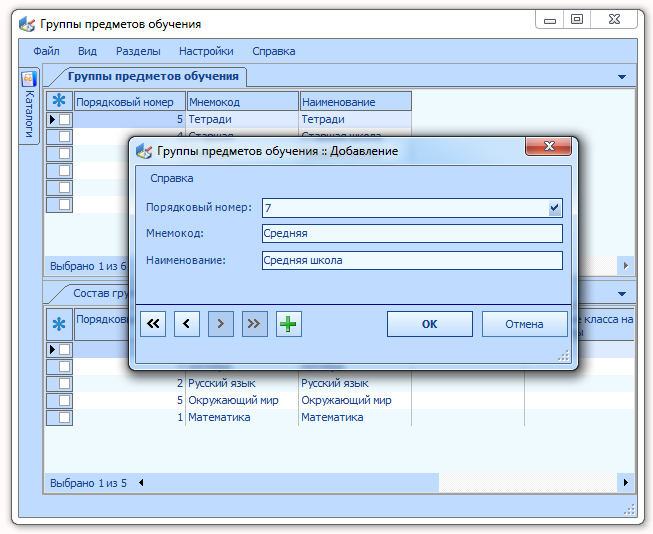This screenshot has width=653, height=534.
Task: Click the Мнемокод input field
Action: click(x=412, y=233)
